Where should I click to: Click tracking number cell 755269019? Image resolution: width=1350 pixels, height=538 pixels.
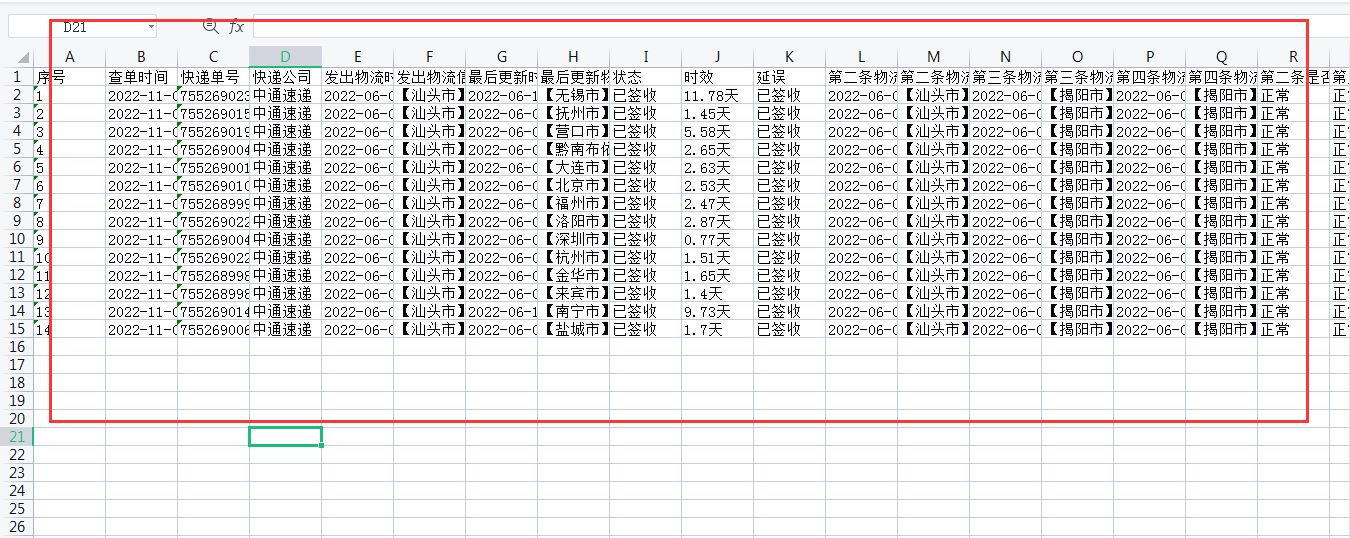213,131
